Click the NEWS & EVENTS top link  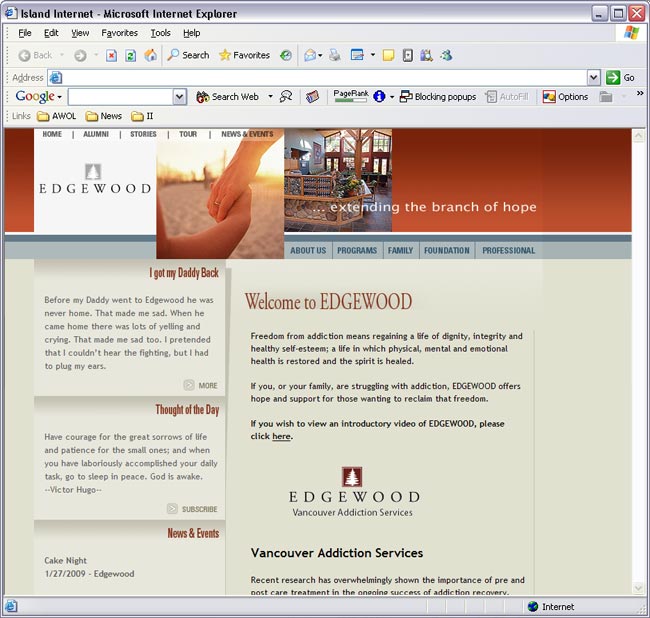click(x=247, y=134)
